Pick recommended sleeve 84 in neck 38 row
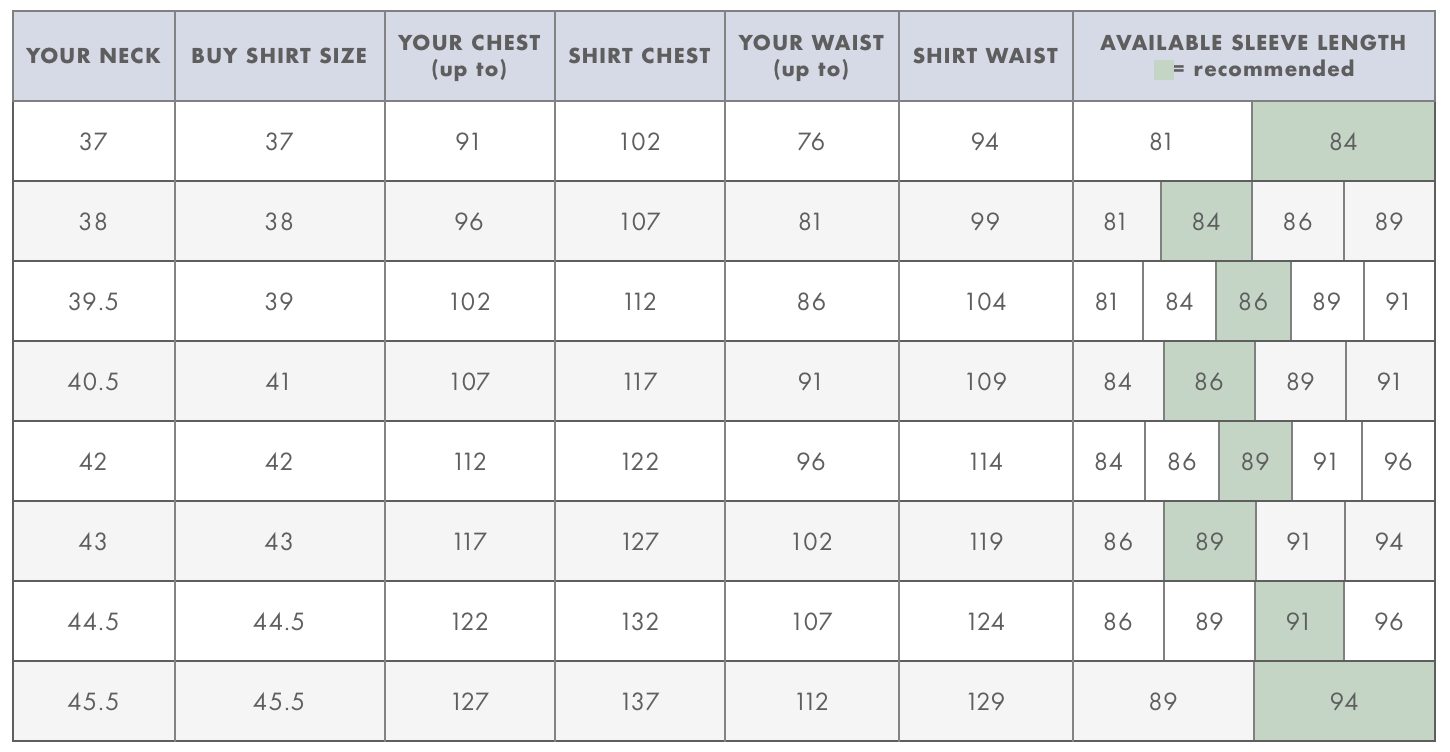 1206,221
